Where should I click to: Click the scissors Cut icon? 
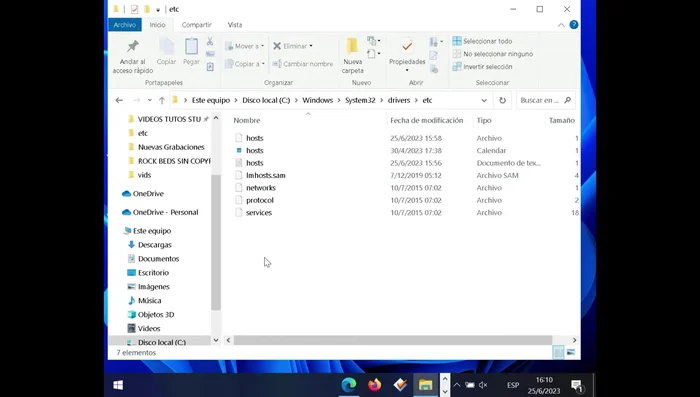pyautogui.click(x=210, y=42)
